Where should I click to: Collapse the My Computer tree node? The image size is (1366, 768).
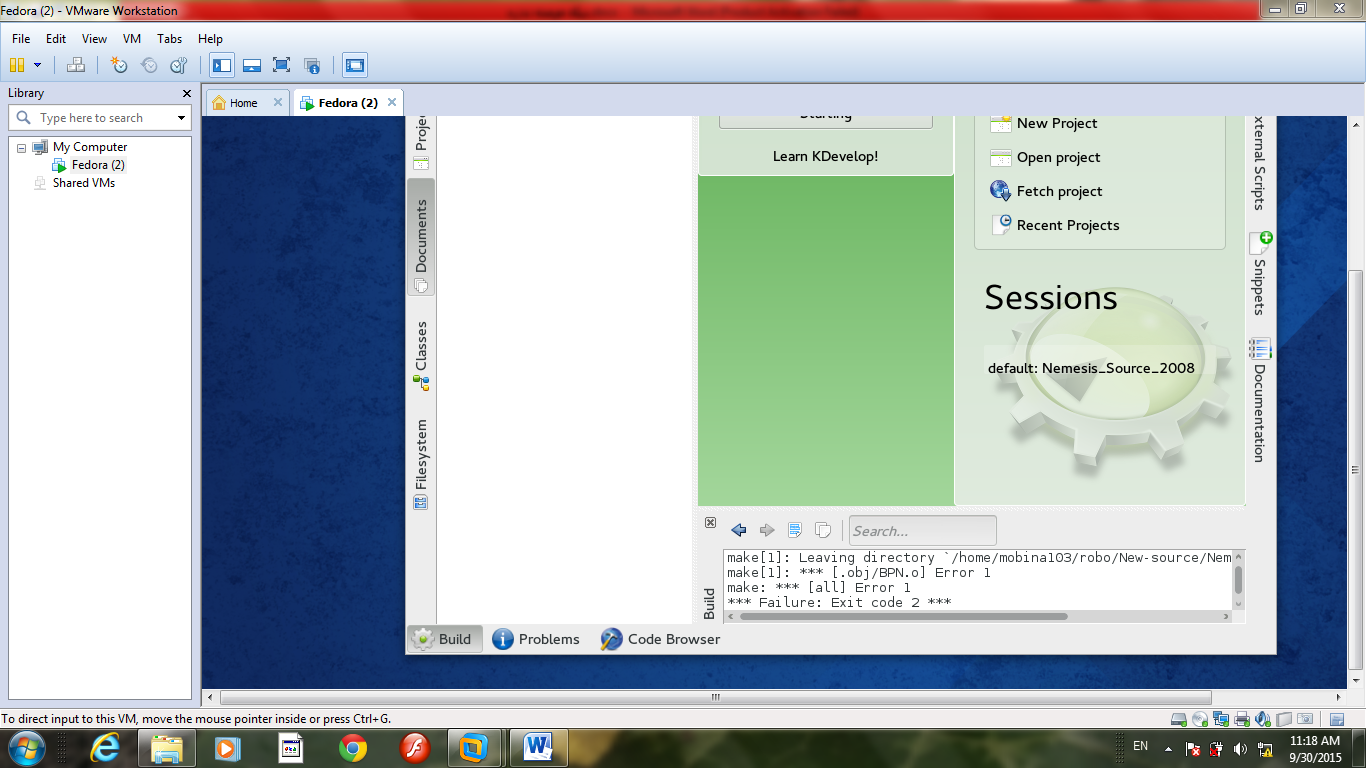21,147
